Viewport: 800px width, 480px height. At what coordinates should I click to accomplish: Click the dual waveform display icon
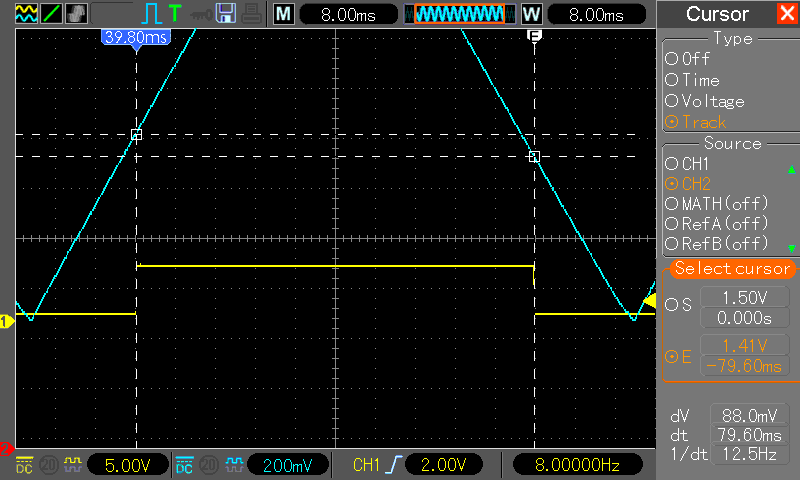[27, 13]
